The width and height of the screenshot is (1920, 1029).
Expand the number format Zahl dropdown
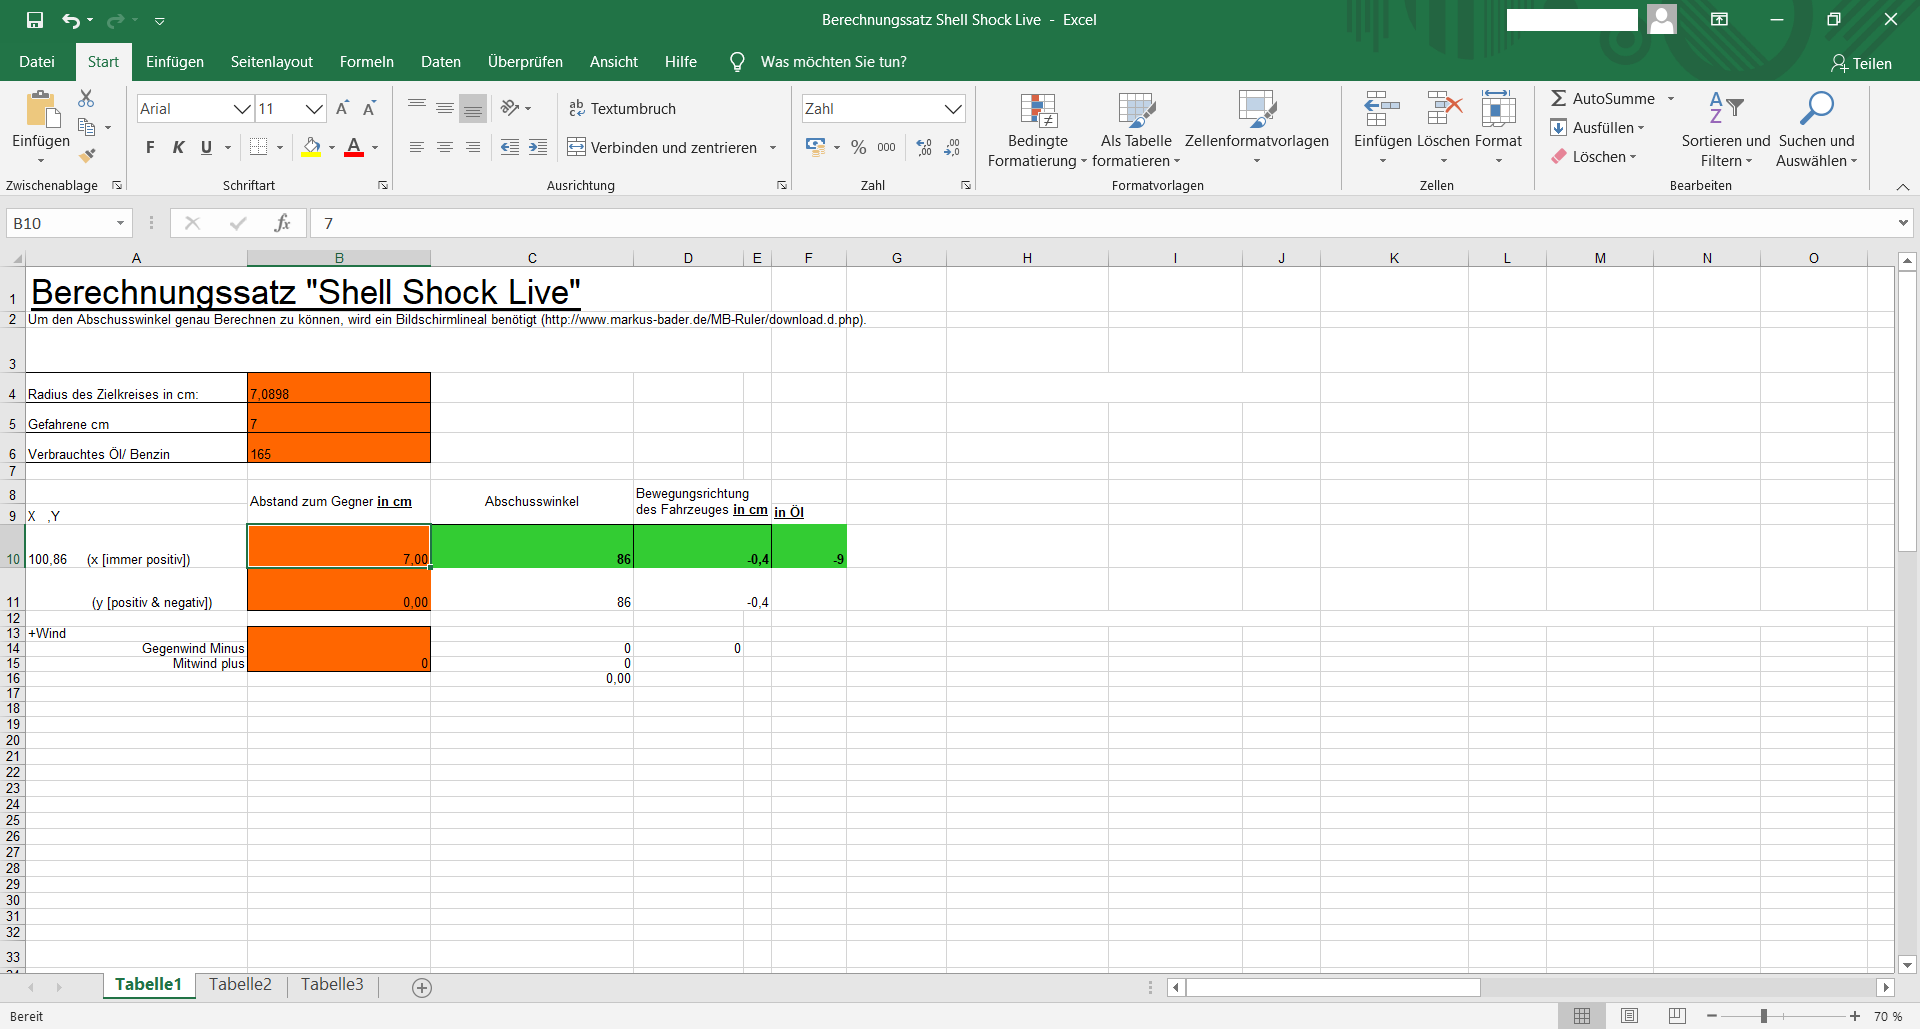952,109
